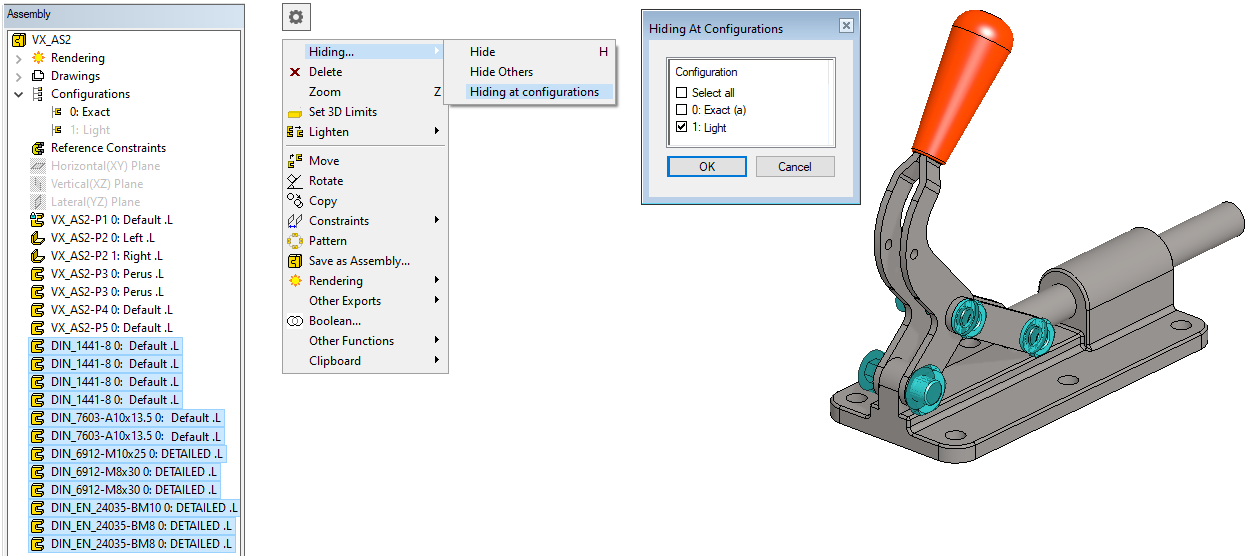The image size is (1249, 556).
Task: Click the red X Delete icon
Action: 295,72
